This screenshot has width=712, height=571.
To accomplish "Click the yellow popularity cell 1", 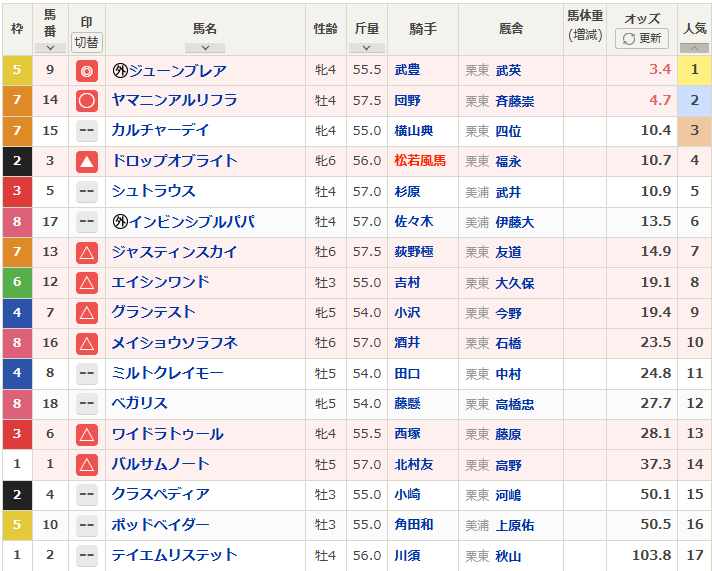I will (694, 70).
